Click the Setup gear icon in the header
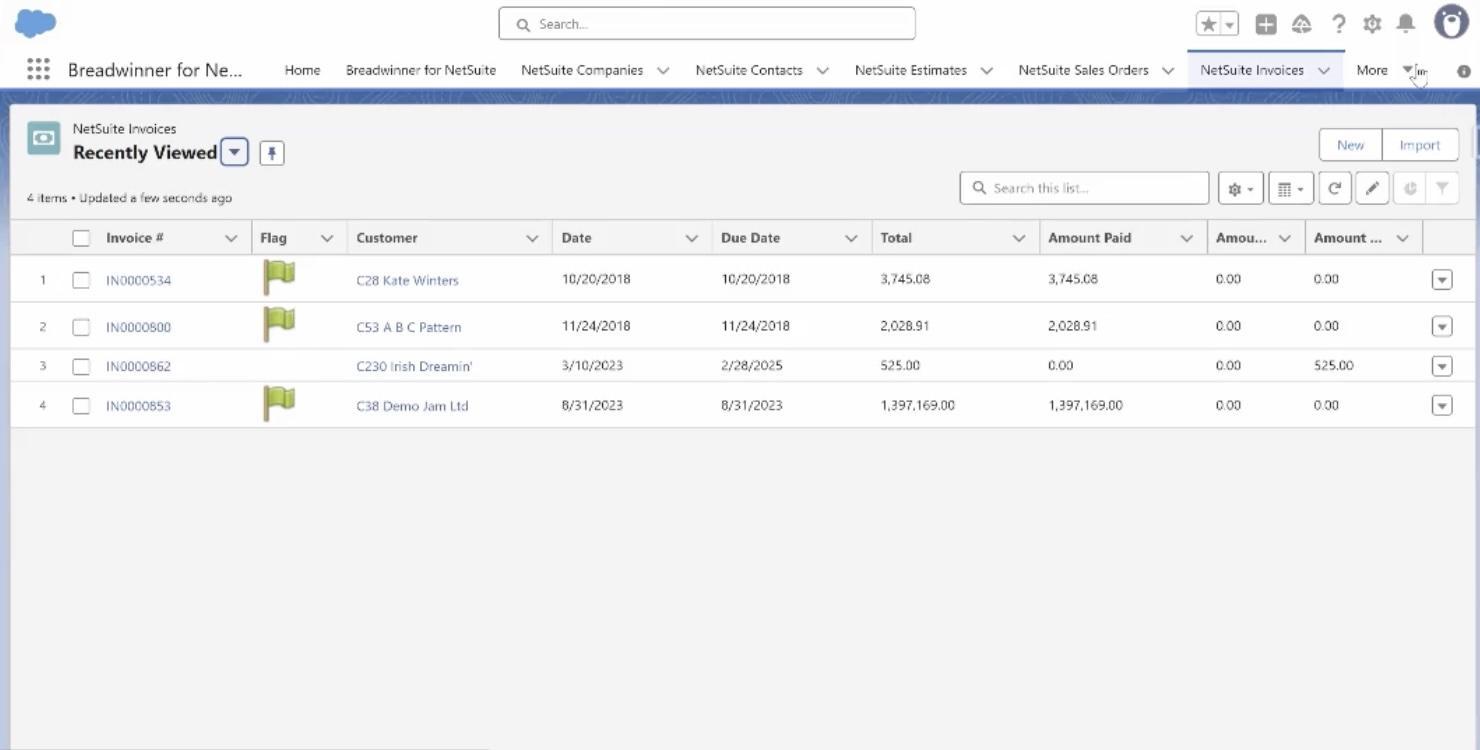 [x=1372, y=23]
